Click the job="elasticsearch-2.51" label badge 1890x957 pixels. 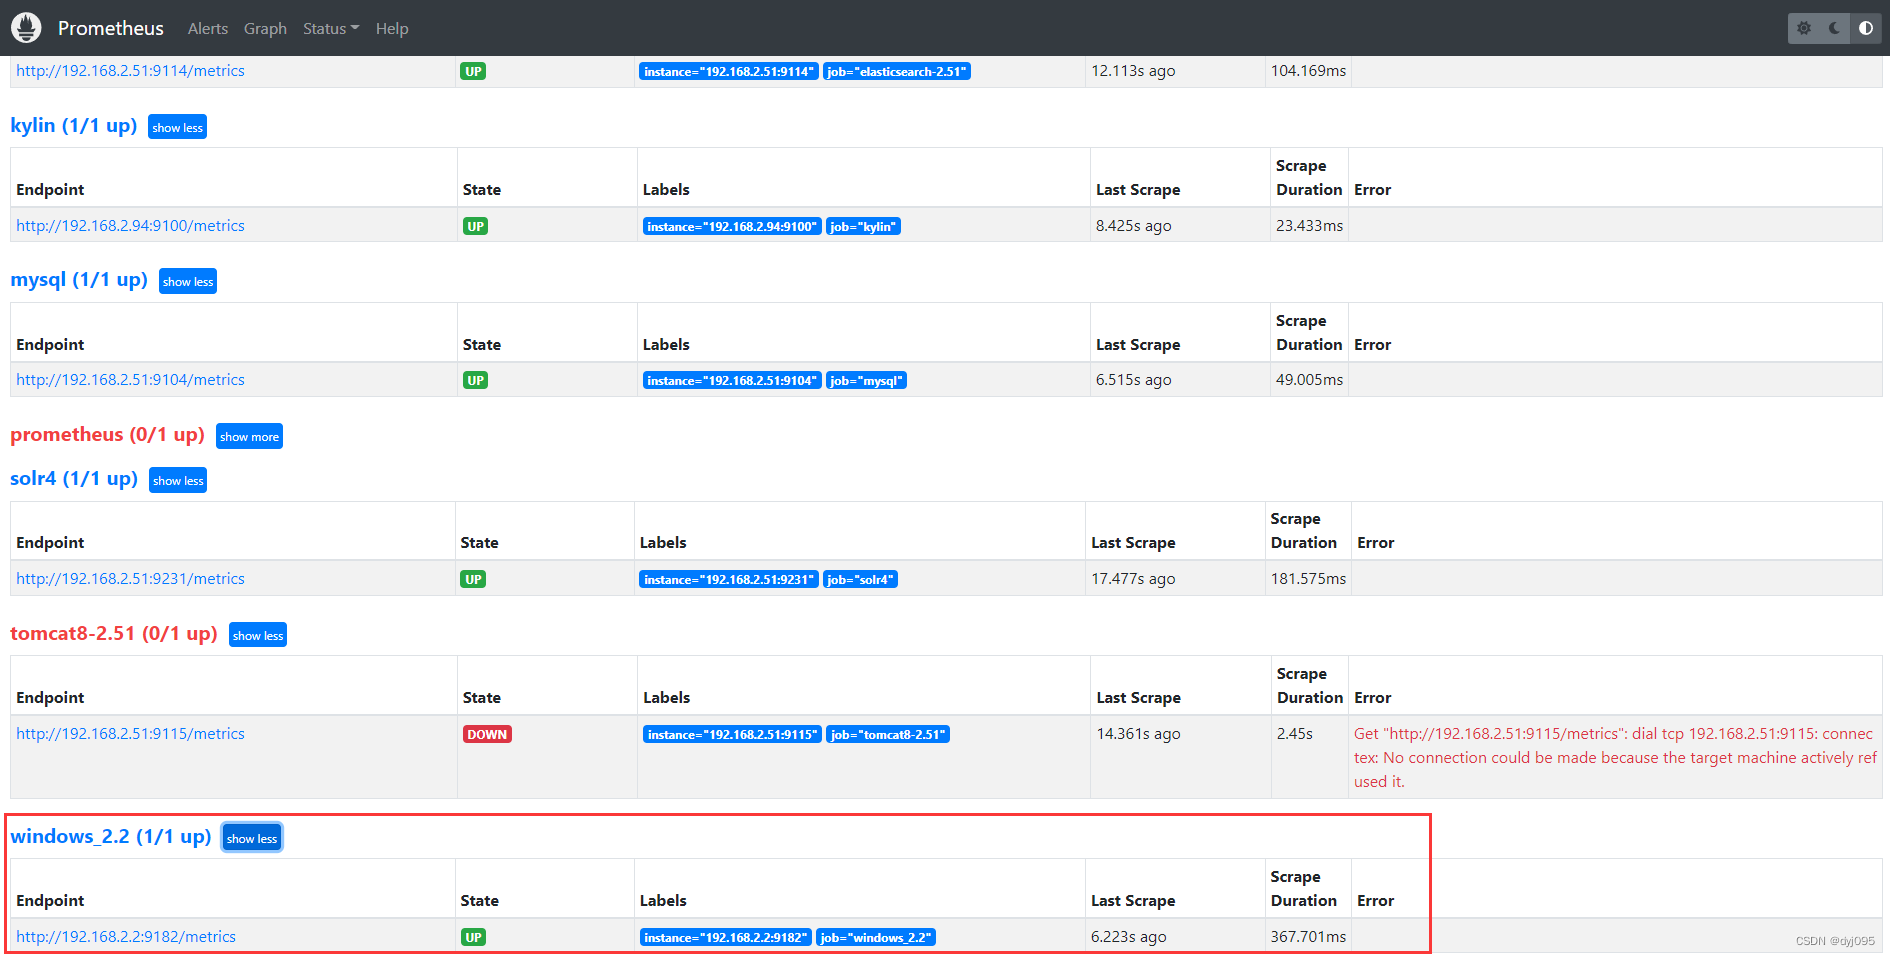897,71
